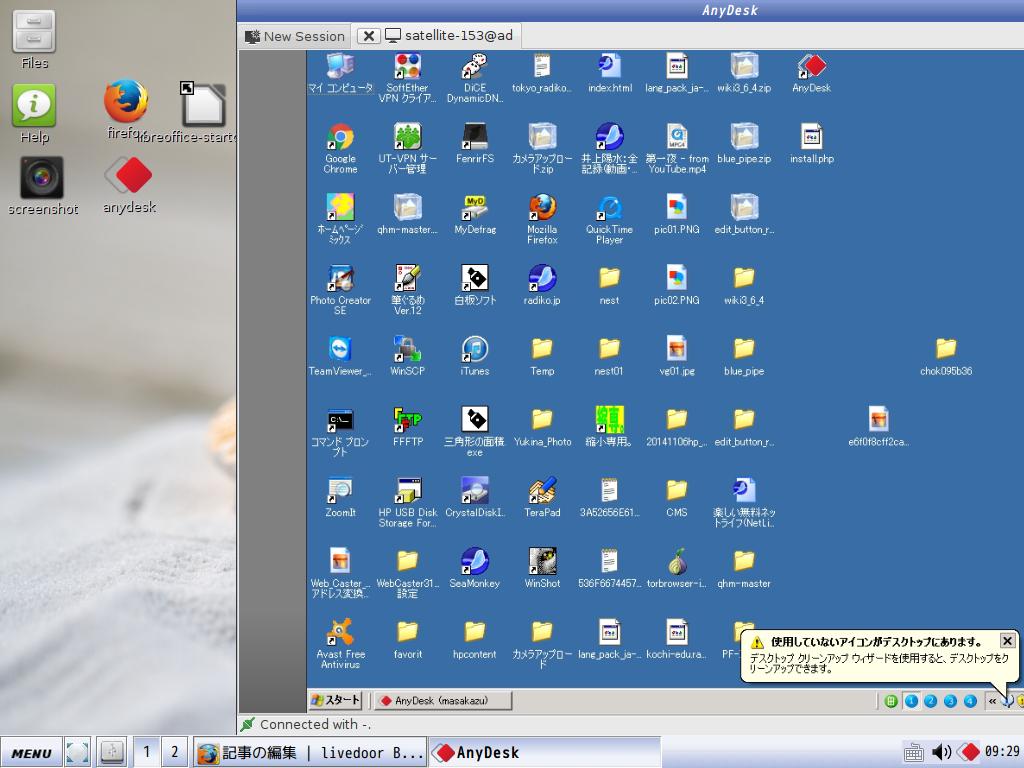Switch to New Session tab
Image resolution: width=1024 pixels, height=768 pixels.
point(295,36)
